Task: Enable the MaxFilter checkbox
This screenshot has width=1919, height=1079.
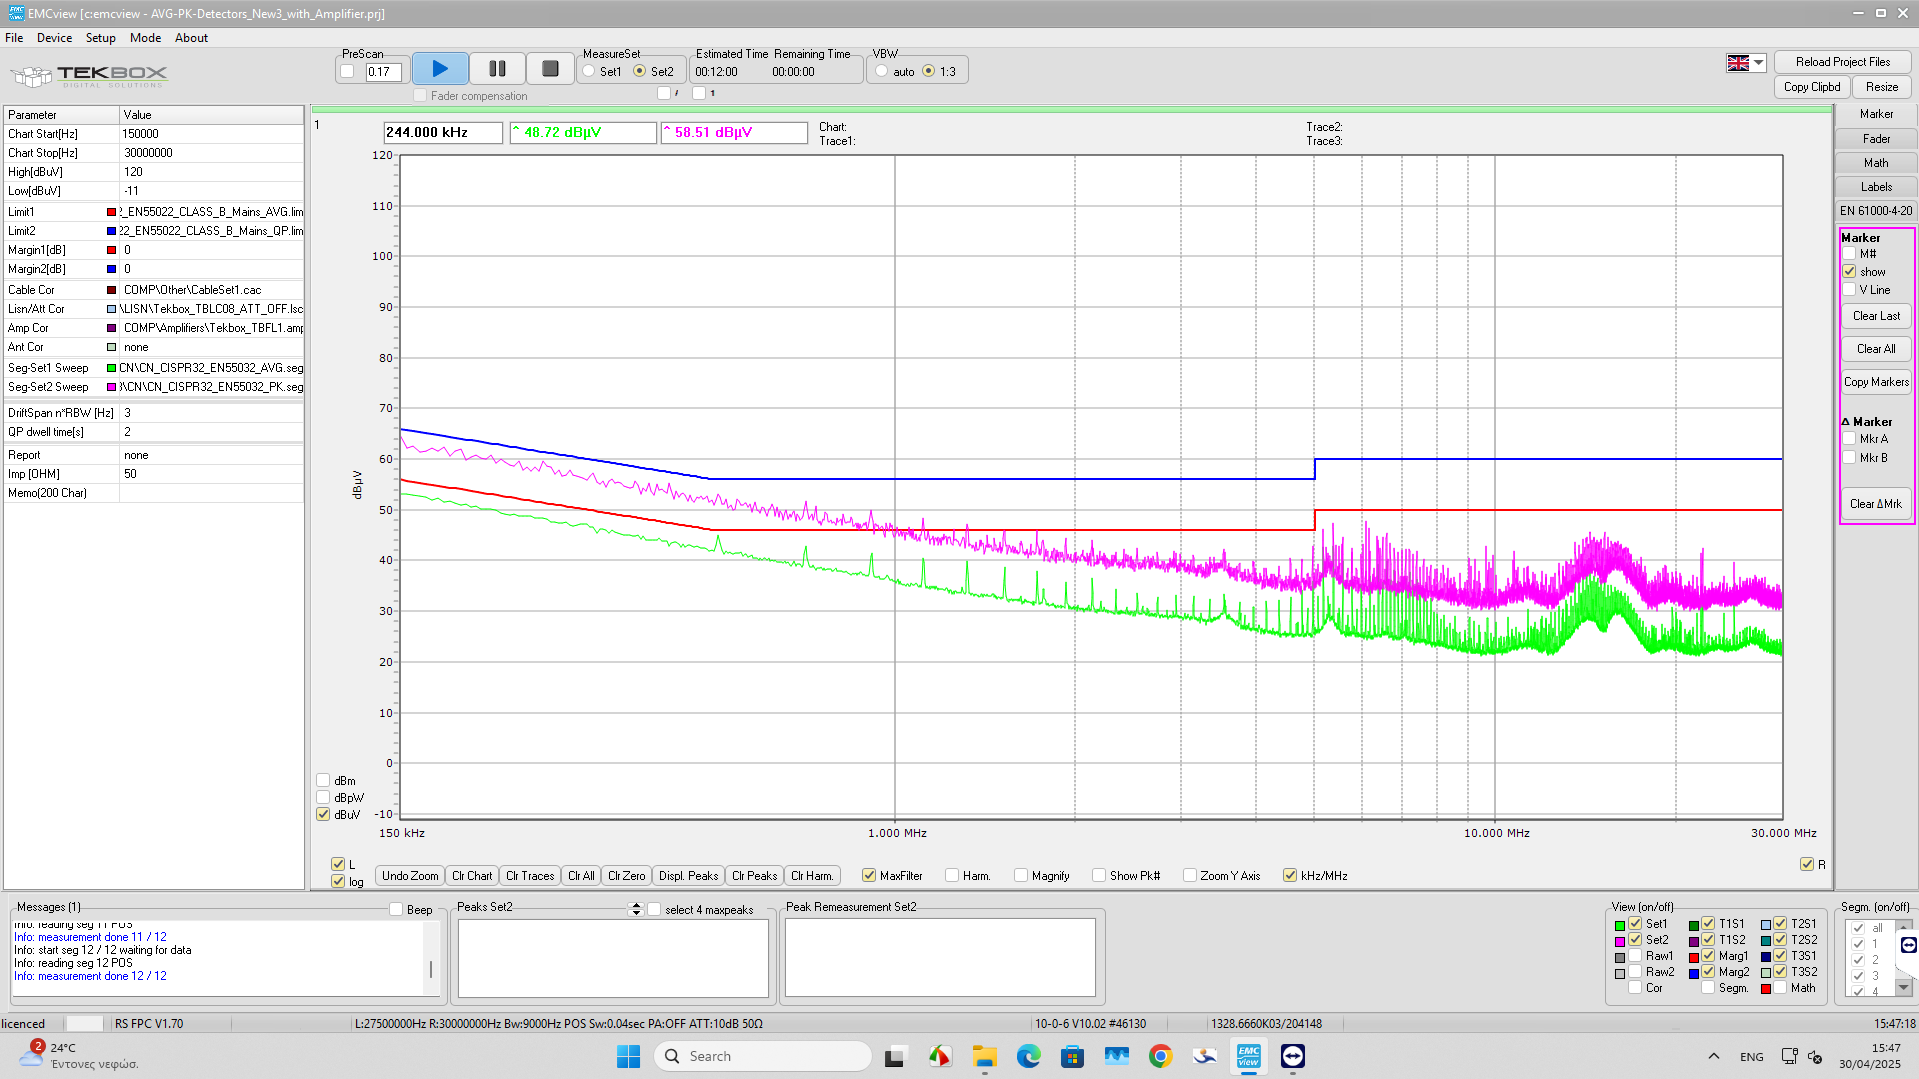Action: point(869,876)
